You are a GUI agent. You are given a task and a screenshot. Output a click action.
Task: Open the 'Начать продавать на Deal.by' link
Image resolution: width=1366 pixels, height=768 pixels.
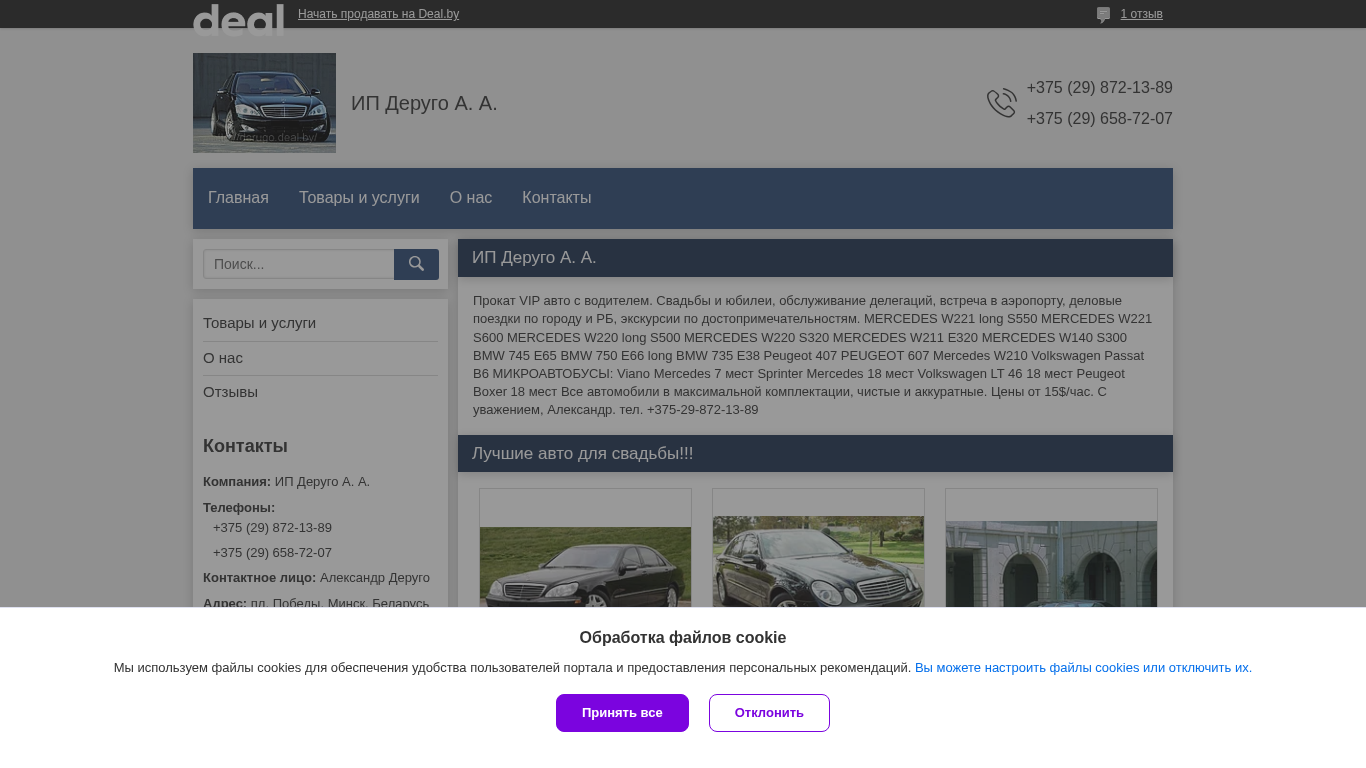pyautogui.click(x=378, y=14)
